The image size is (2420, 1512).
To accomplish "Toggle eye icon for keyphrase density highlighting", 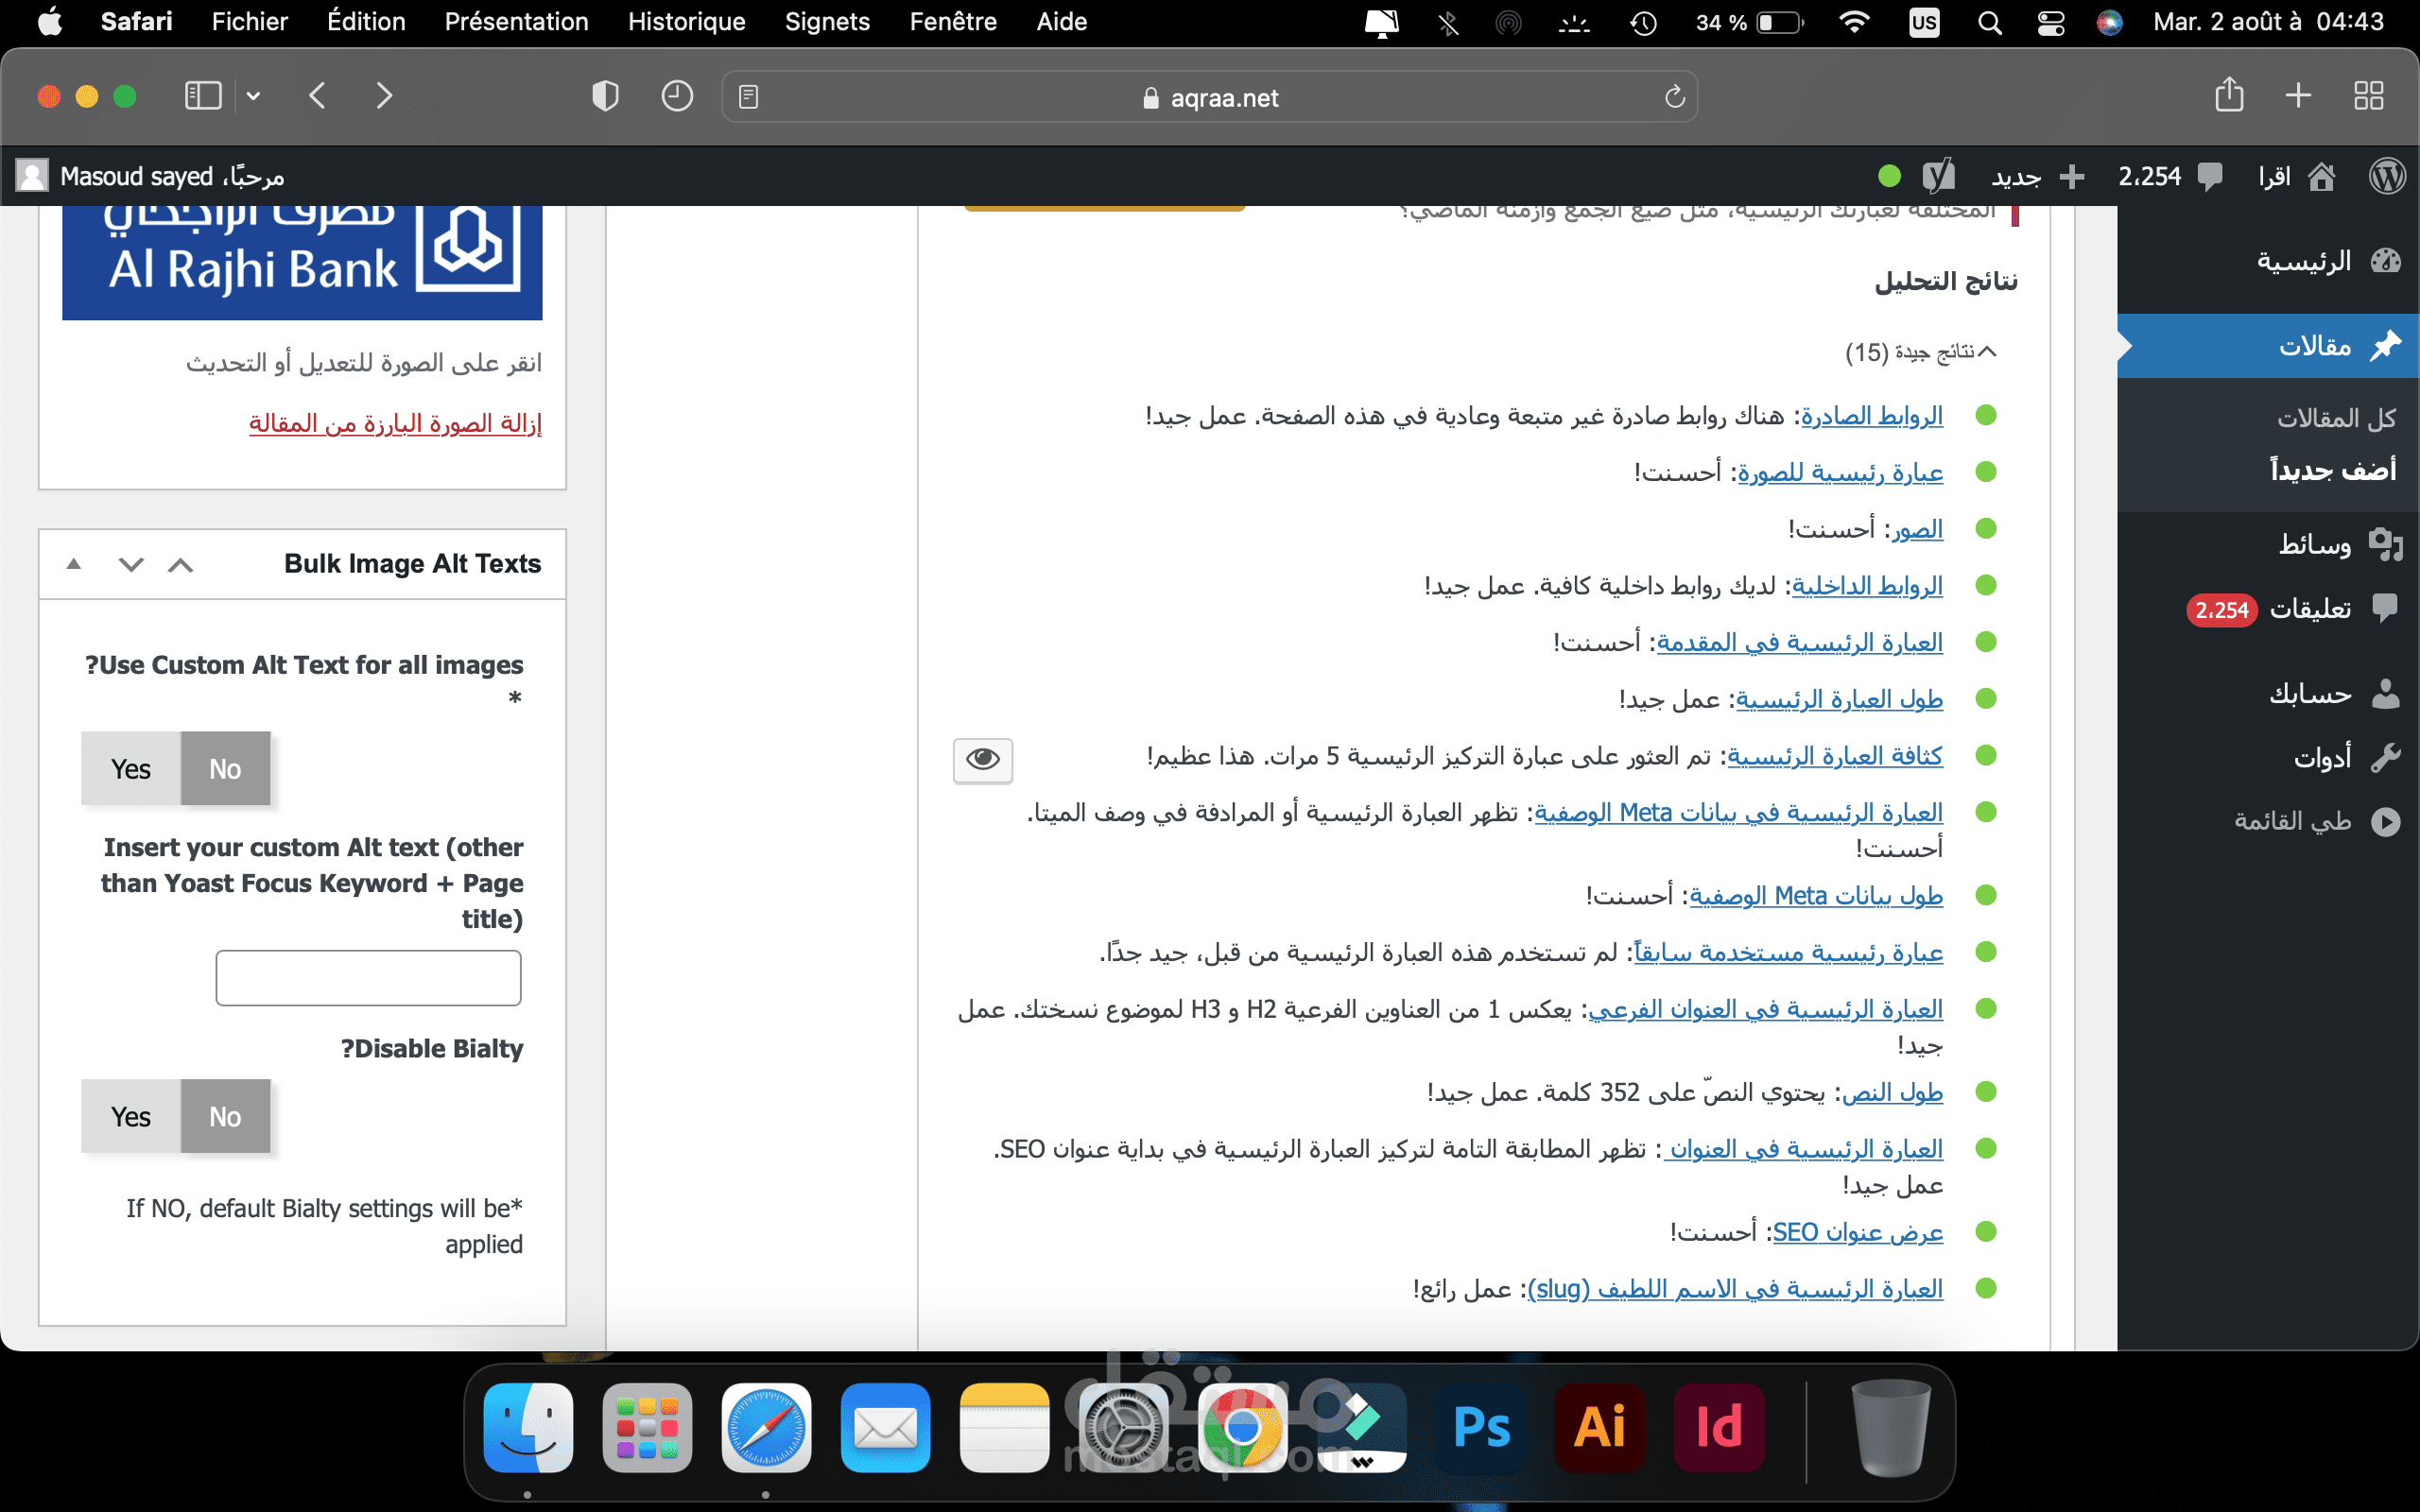I will 982,760.
